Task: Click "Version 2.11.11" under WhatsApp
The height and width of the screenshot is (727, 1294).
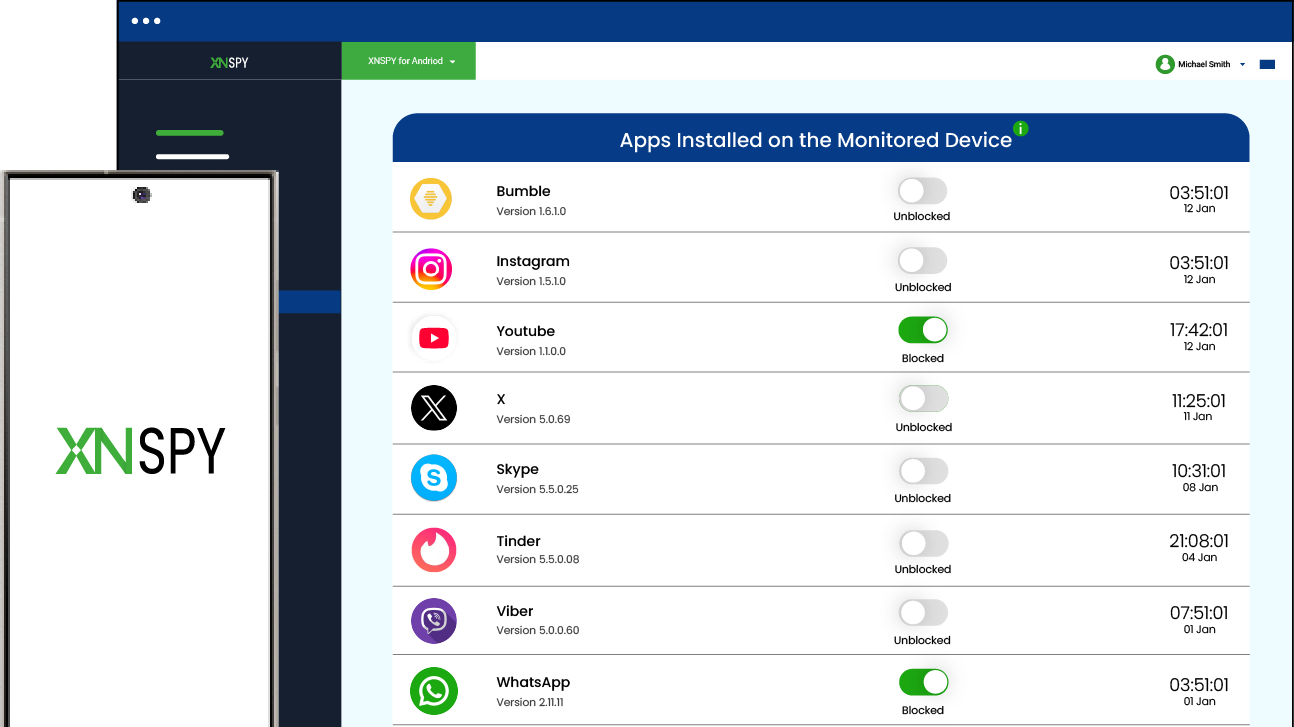Action: 530,702
